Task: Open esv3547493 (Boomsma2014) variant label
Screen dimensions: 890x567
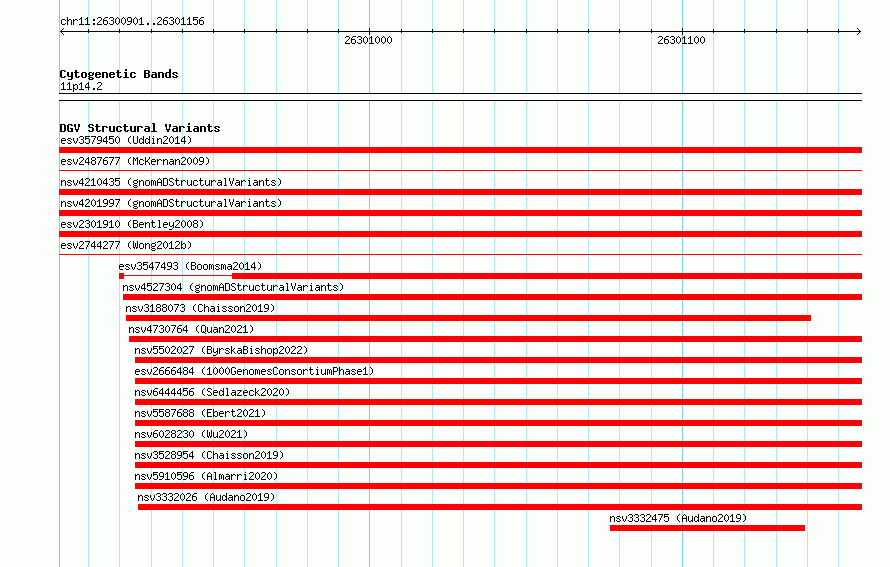Action: pos(190,266)
